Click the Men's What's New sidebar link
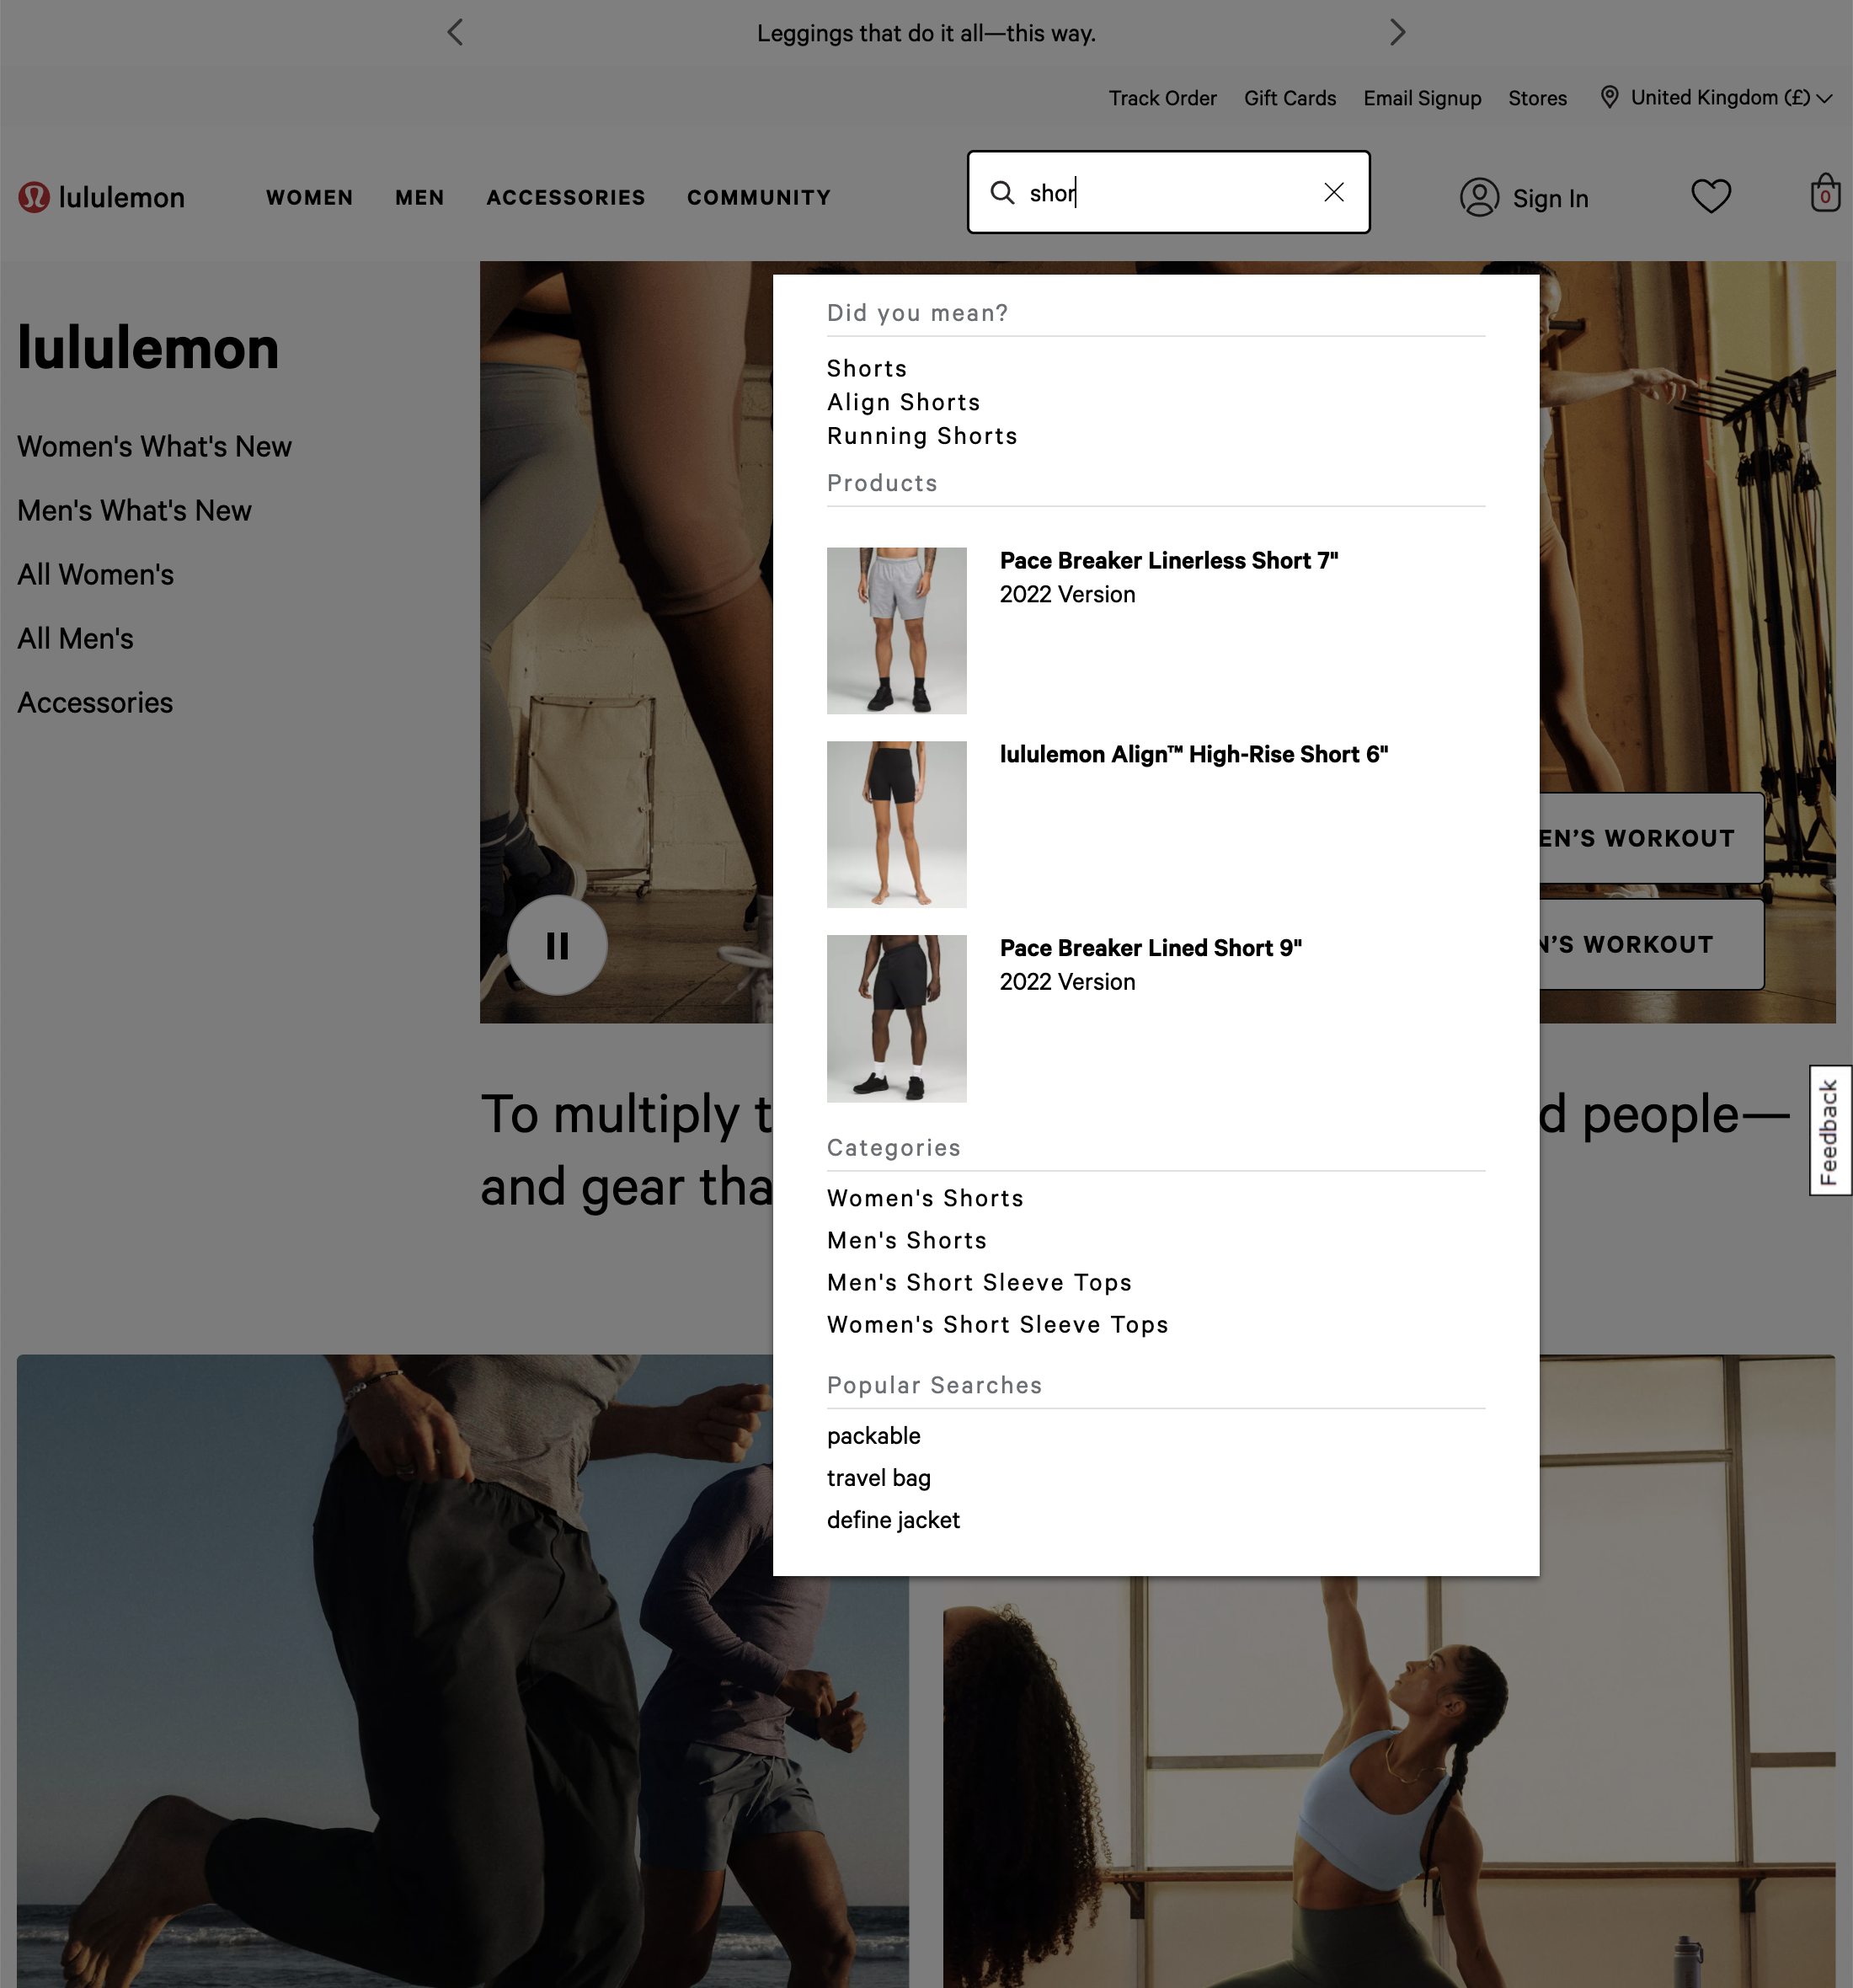The height and width of the screenshot is (1988, 1853). click(x=134, y=510)
